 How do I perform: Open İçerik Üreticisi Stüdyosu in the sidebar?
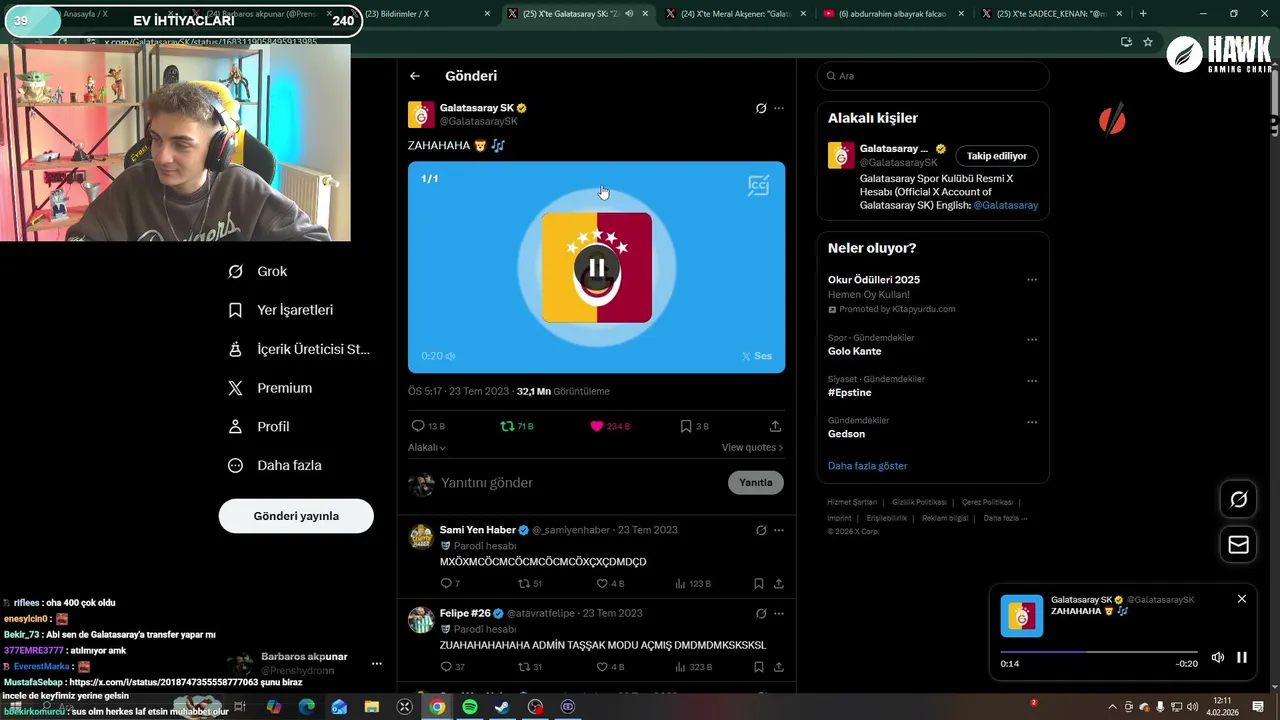point(299,349)
